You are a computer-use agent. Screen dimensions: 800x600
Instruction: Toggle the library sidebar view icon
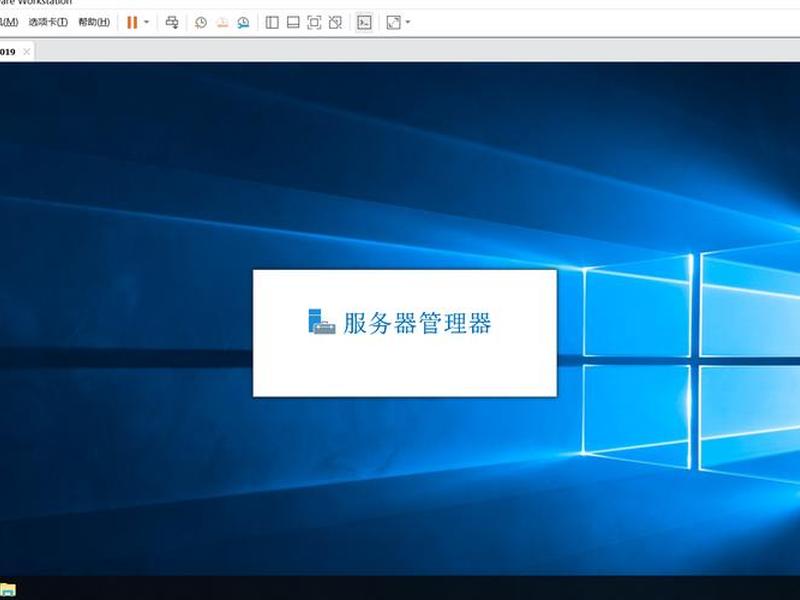pos(272,22)
